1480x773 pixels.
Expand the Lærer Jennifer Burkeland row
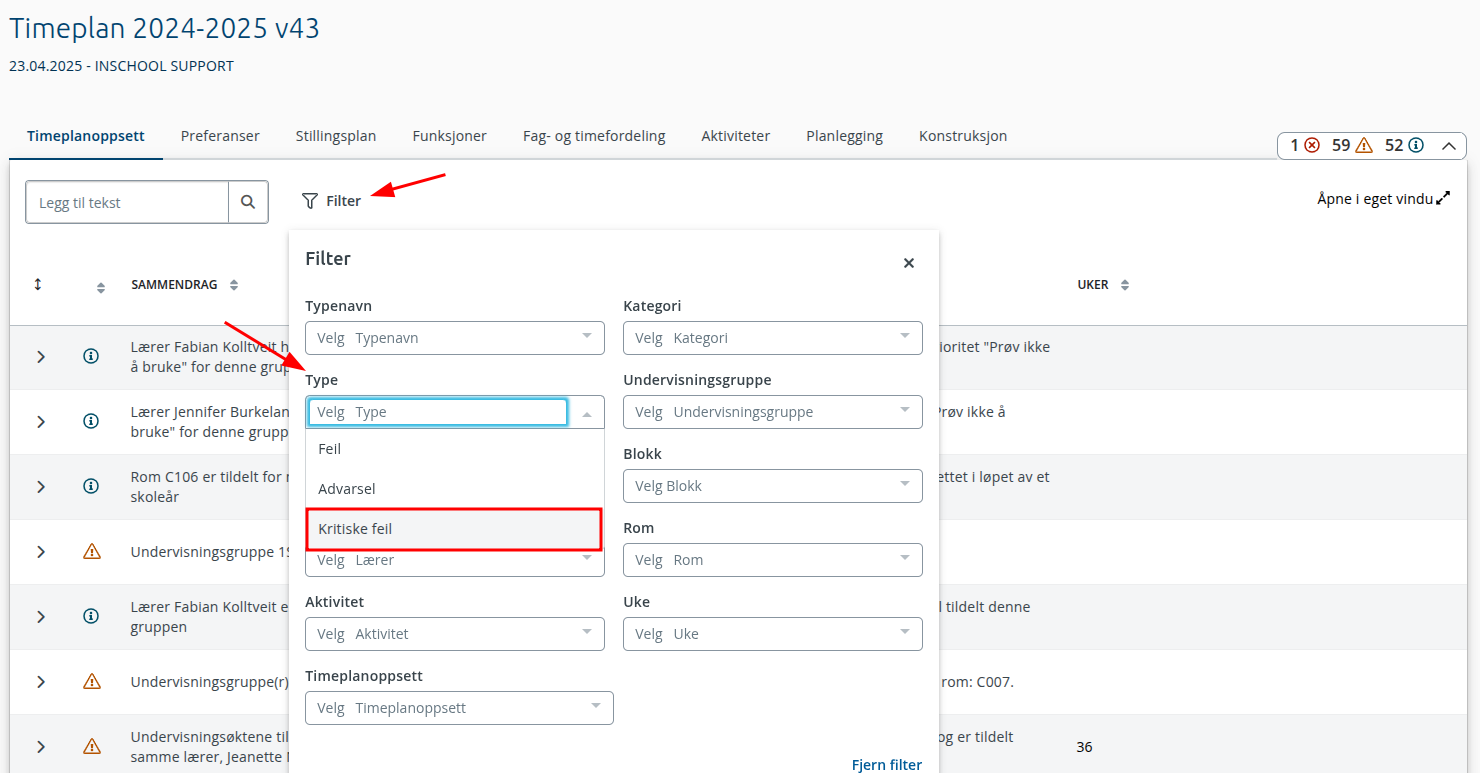(41, 421)
